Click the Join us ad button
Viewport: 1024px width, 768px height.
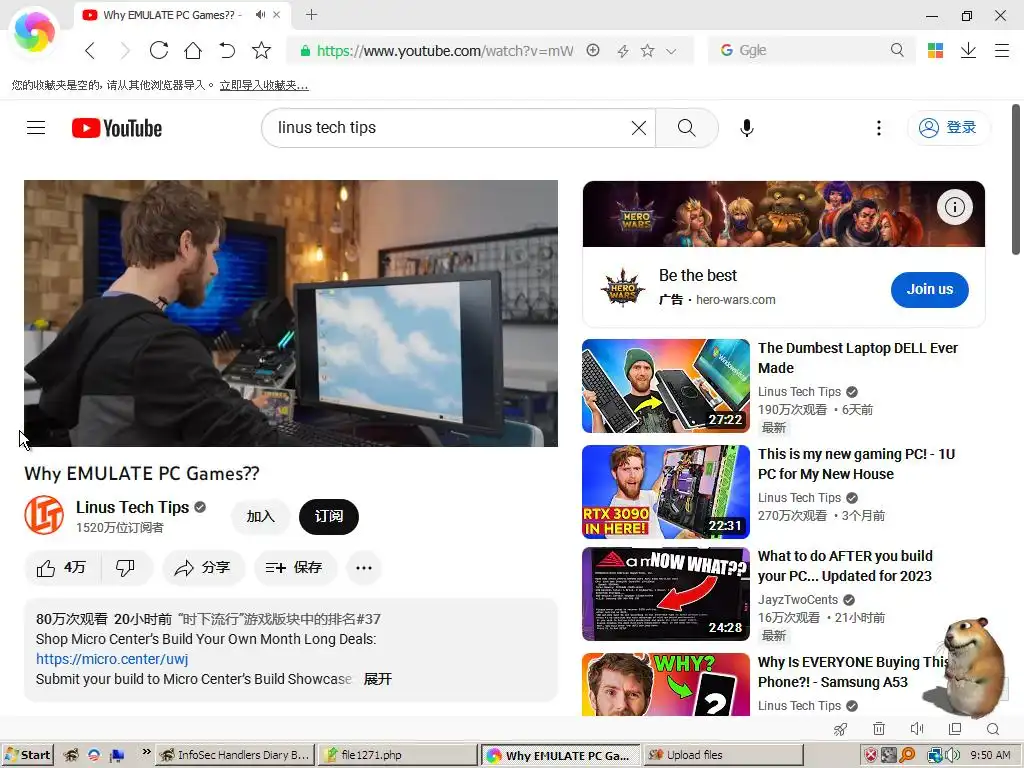coord(929,289)
